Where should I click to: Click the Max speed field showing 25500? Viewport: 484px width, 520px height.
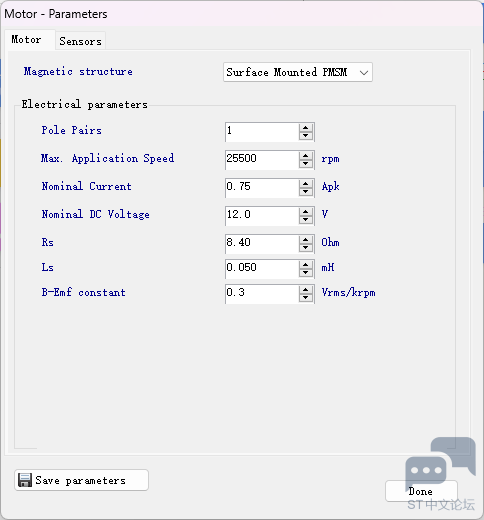point(262,160)
